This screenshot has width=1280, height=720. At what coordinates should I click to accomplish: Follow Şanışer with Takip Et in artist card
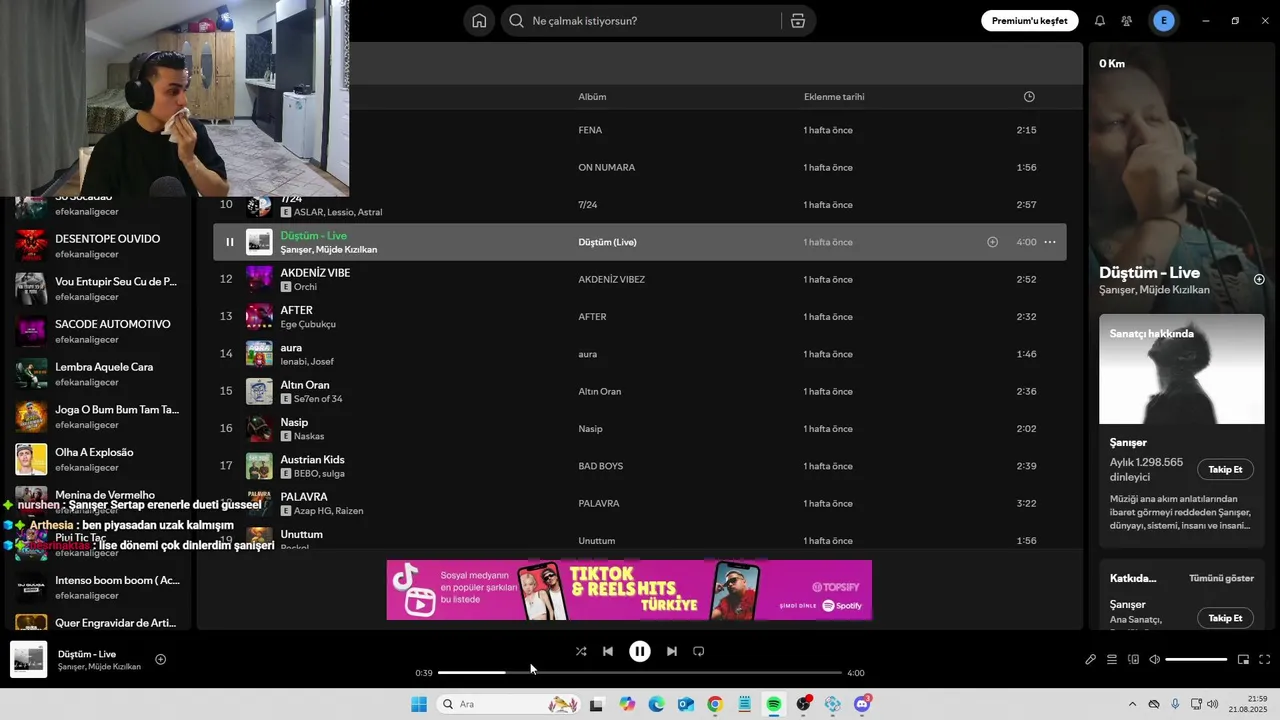(1225, 469)
